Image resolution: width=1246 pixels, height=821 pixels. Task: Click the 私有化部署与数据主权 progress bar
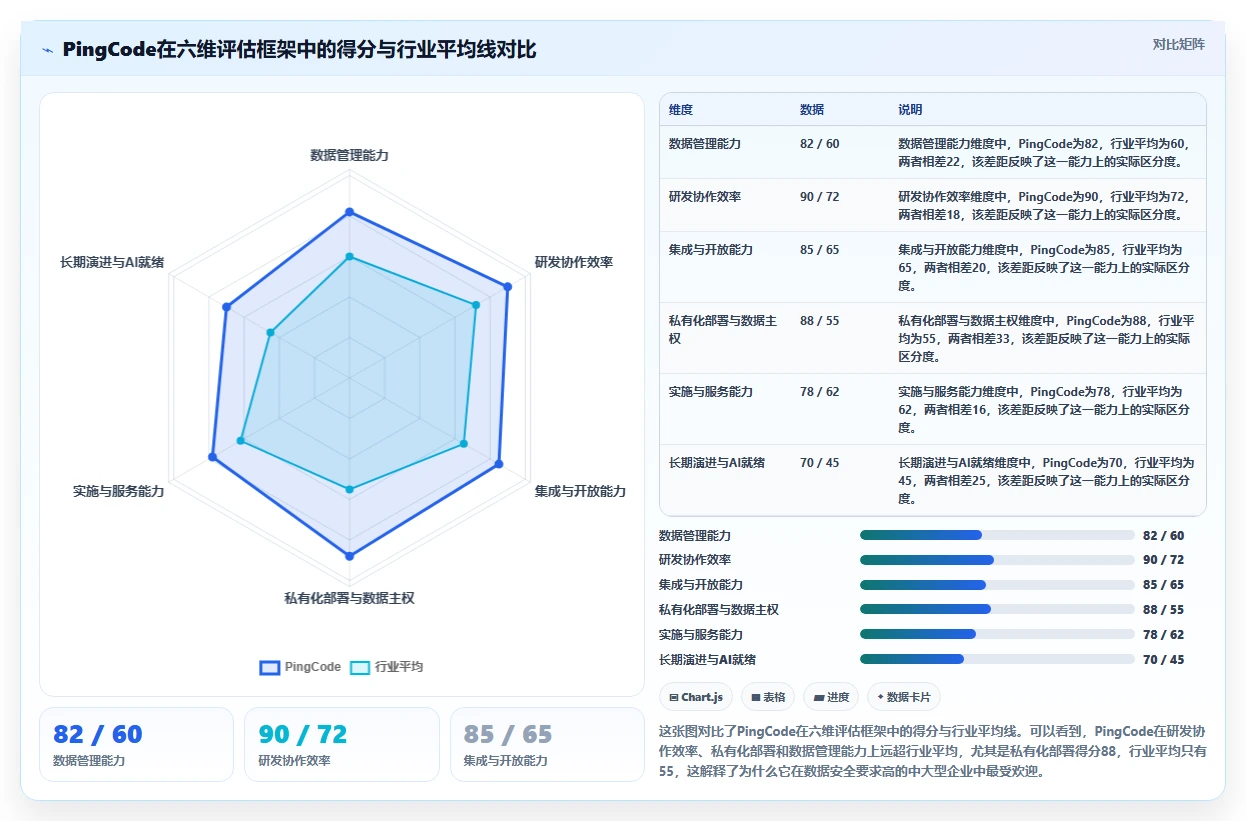(x=997, y=609)
